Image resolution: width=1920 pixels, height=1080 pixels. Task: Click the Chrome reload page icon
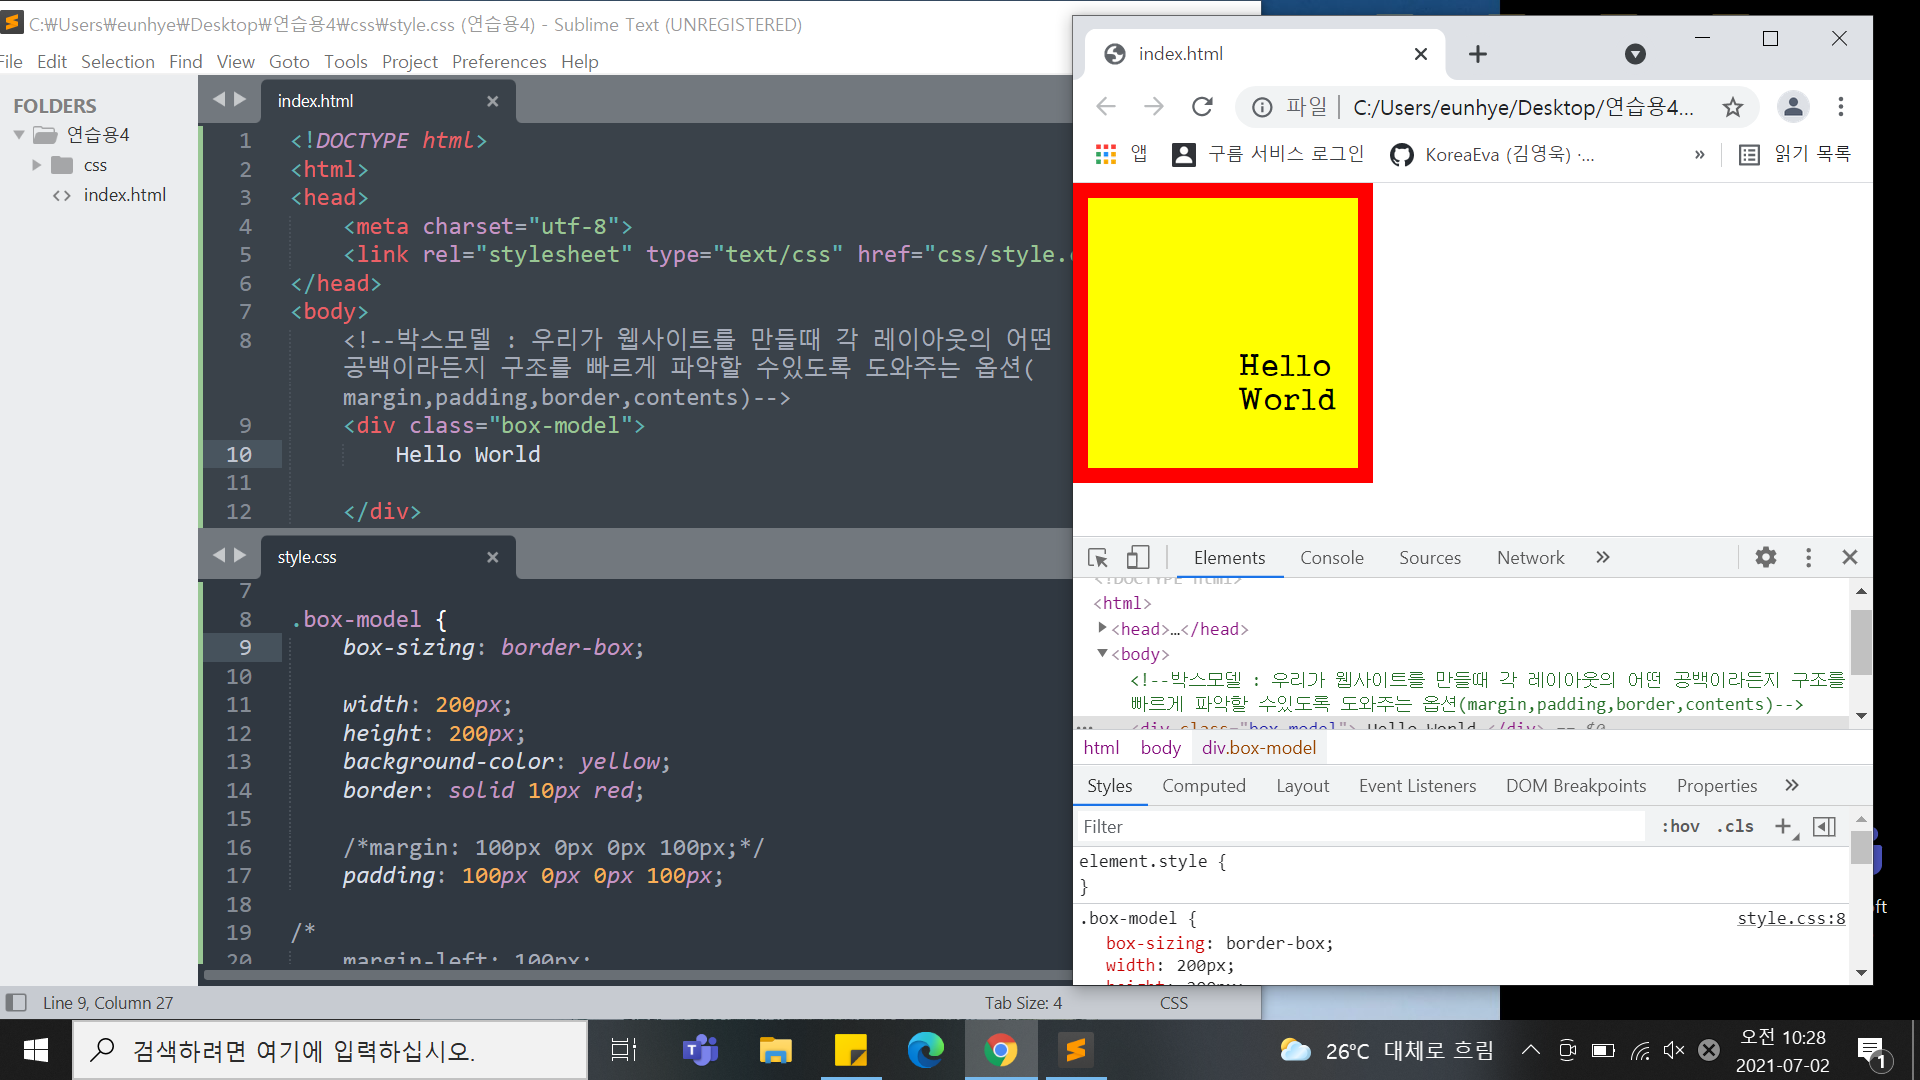pos(1202,107)
